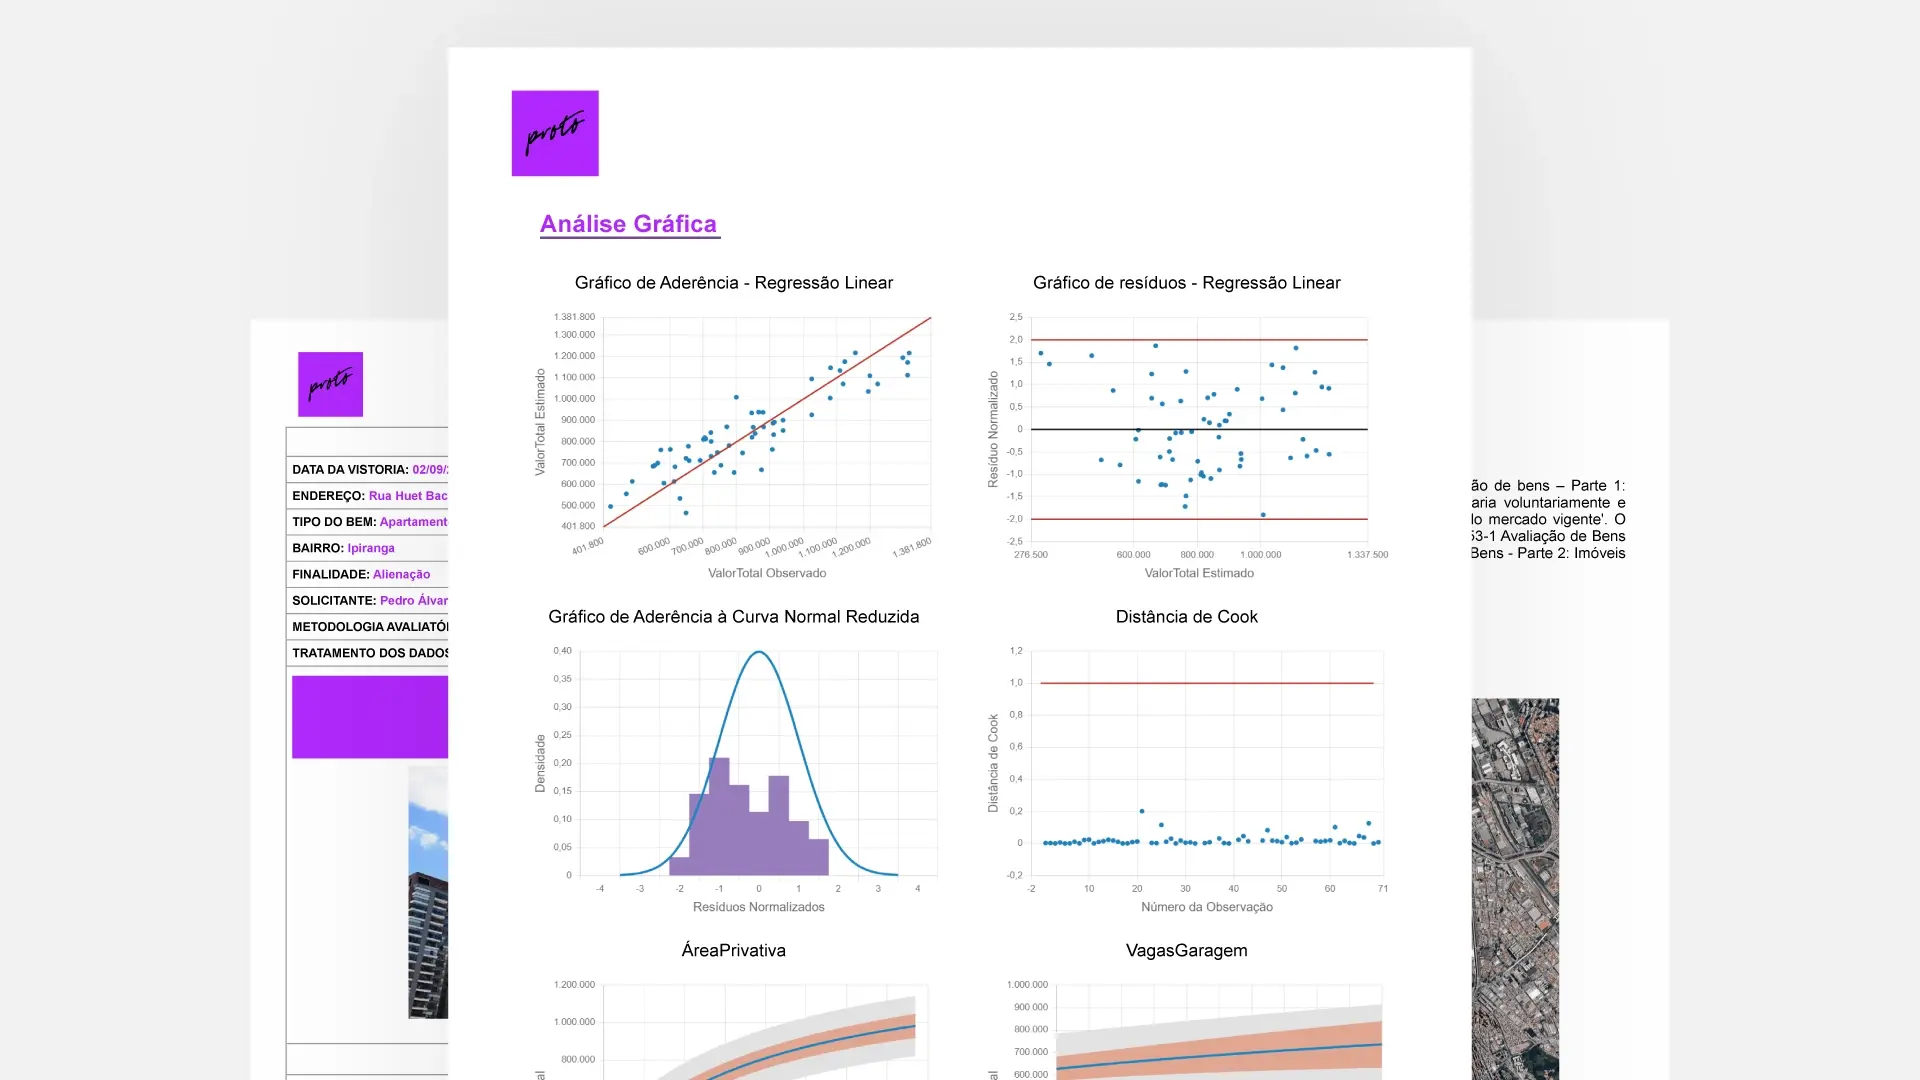Click the 'FINALIDADE: Alienação' row

368,574
